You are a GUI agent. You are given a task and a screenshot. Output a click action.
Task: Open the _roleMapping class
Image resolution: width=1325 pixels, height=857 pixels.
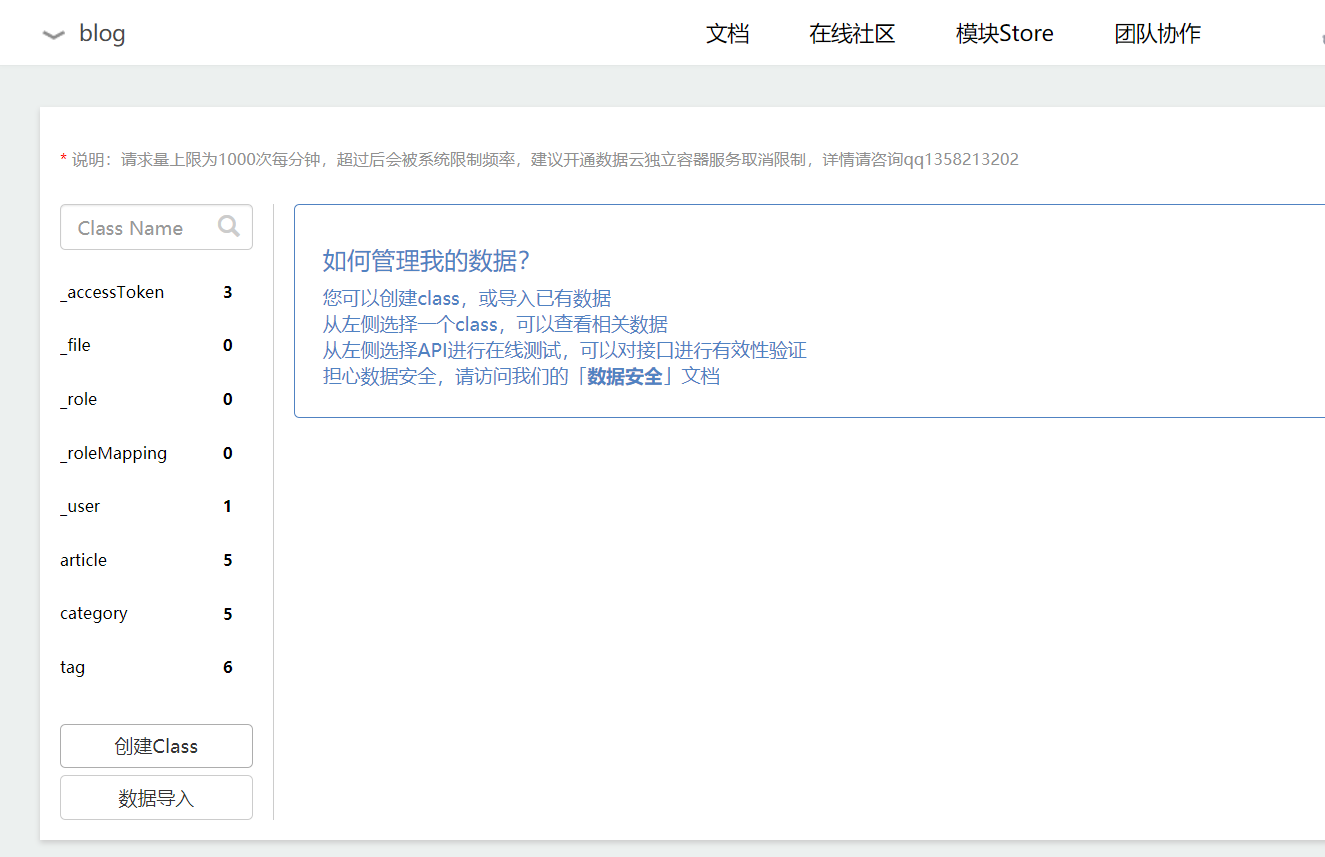(x=113, y=453)
